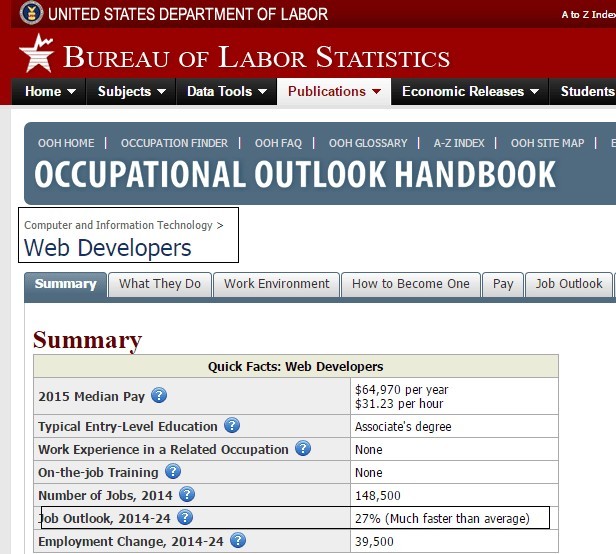Screen dimensions: 616x554
Task: Select the 39,500 employment change value
Action: pos(374,541)
